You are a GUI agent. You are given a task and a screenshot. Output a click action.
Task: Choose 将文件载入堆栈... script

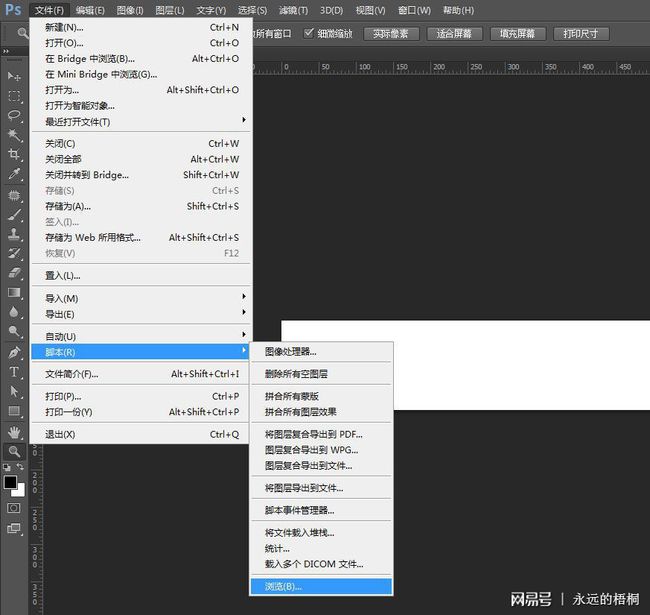[321, 533]
